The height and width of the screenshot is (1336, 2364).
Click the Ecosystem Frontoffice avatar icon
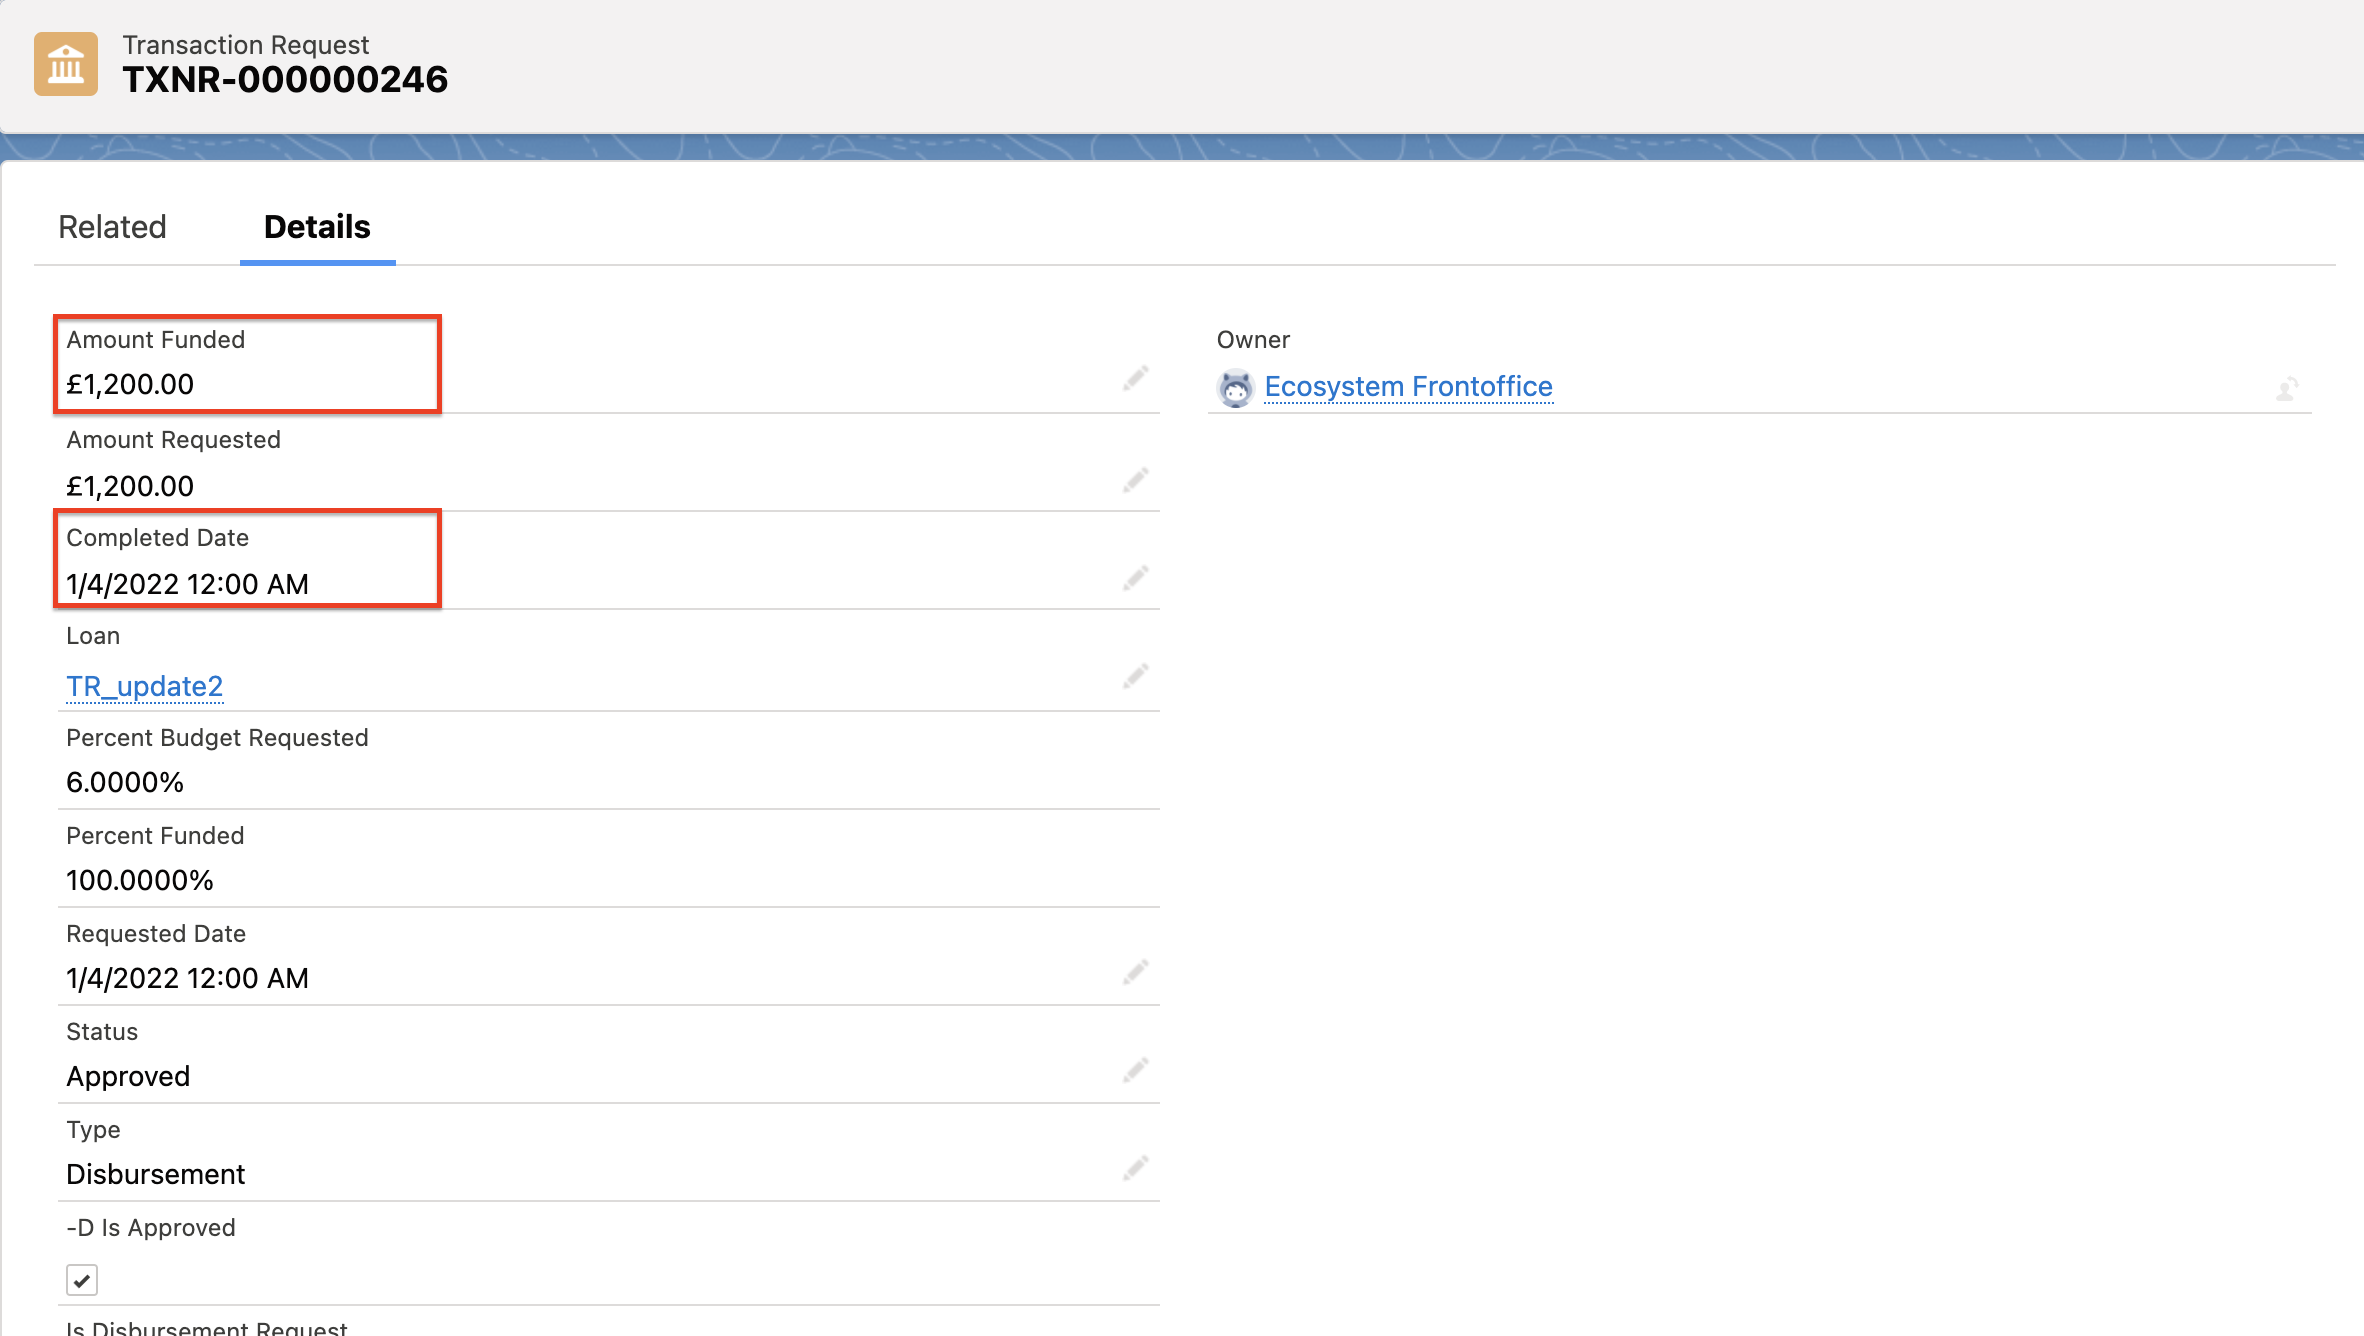point(1237,389)
